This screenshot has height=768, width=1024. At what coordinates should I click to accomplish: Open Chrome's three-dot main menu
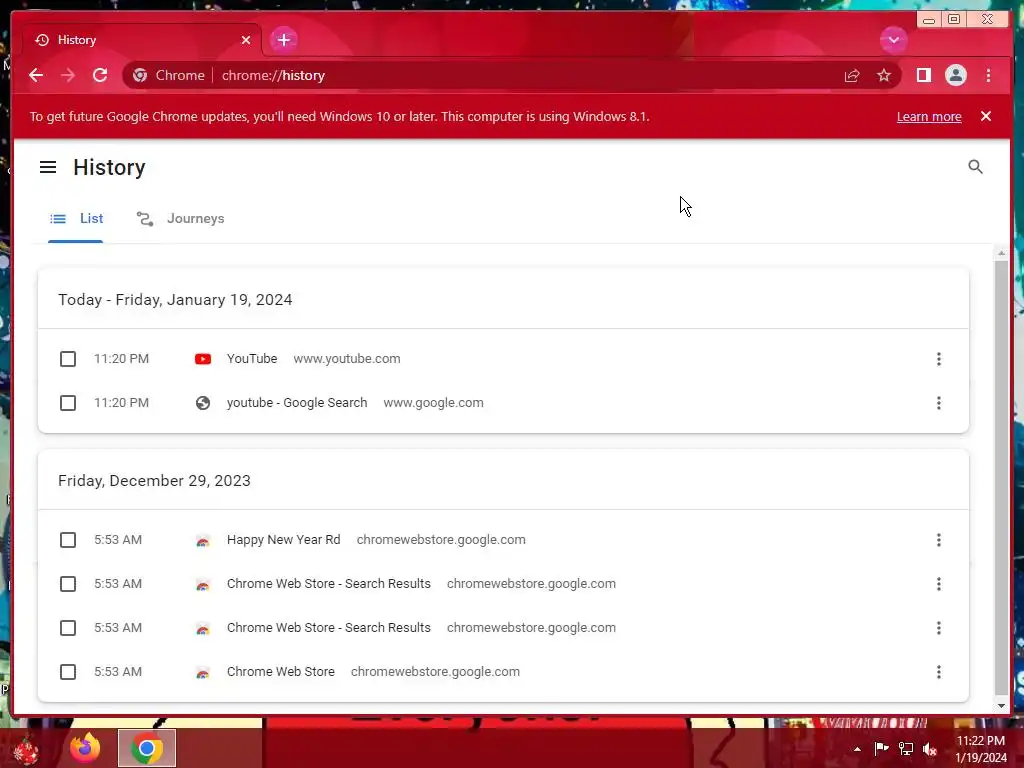coord(988,75)
